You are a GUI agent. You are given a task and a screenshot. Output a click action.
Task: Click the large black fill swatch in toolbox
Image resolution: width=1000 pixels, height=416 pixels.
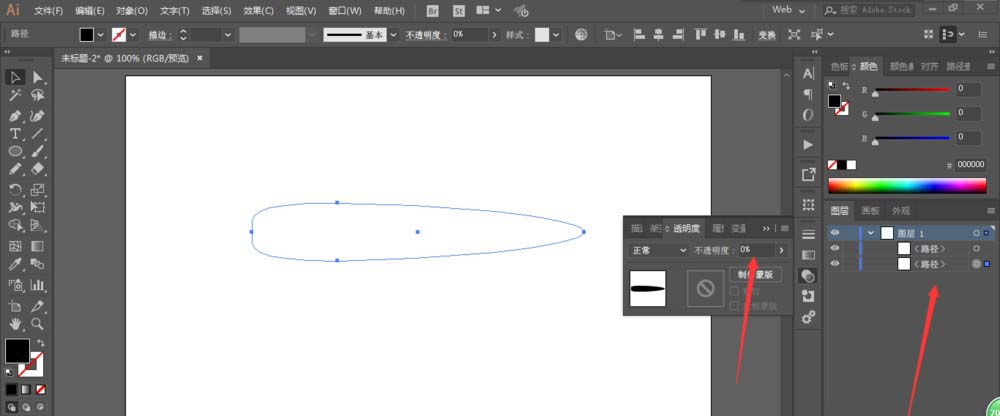pos(17,351)
